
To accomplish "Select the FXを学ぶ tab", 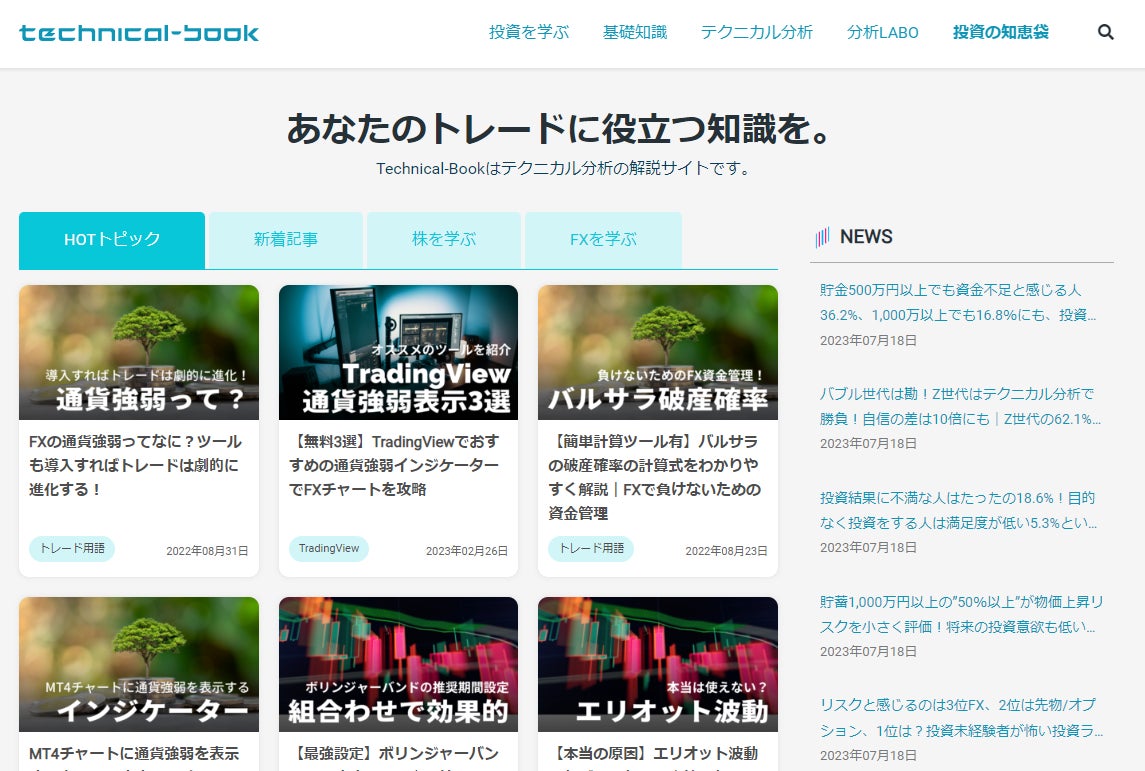I will tap(603, 240).
